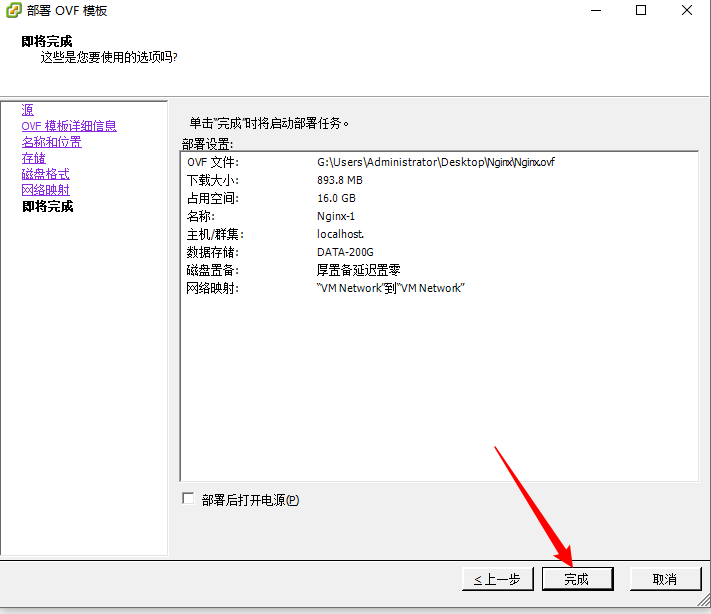Open the OVF 模板详细信息 step link
Viewport: 711px width, 614px height.
pyautogui.click(x=69, y=126)
